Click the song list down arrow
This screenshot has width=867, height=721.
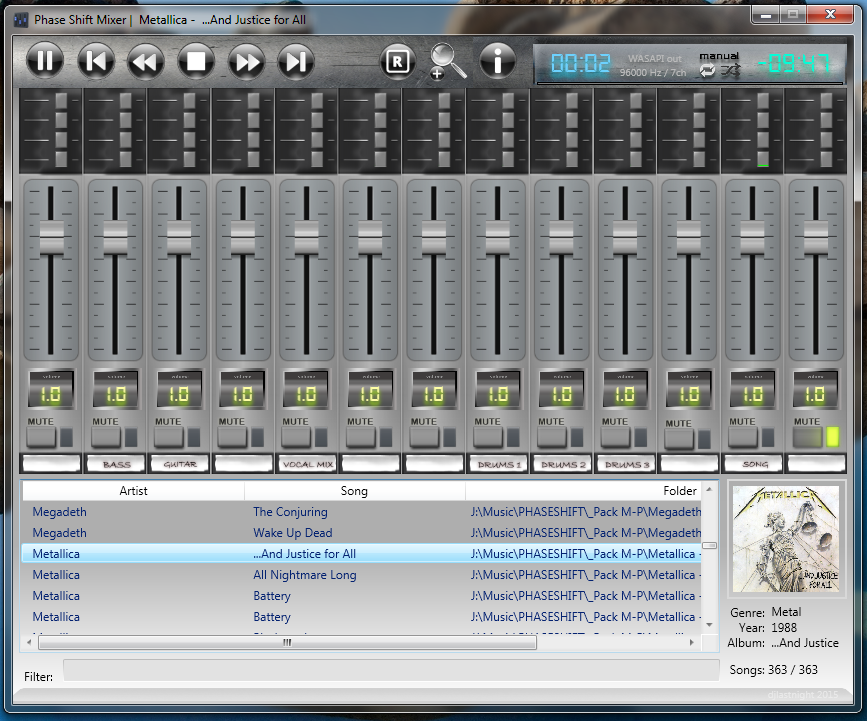[709, 625]
